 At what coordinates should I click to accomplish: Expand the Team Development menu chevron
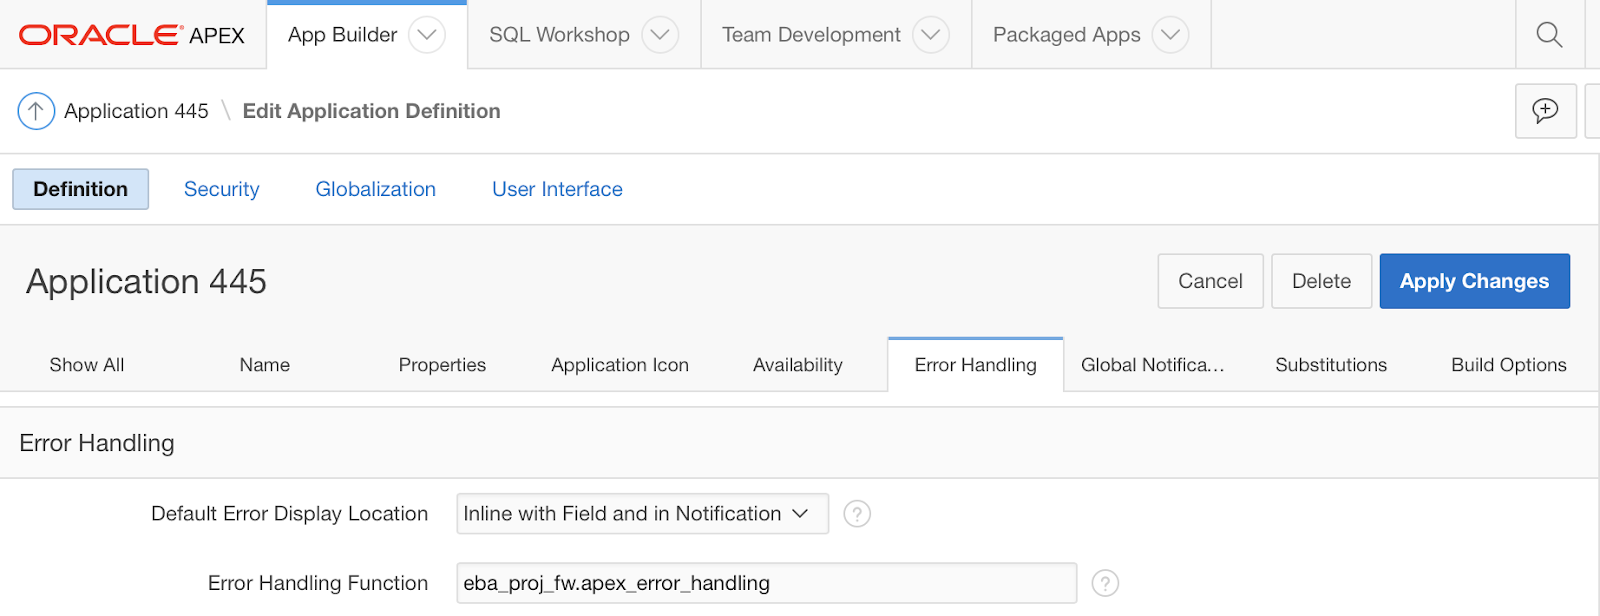tap(931, 35)
